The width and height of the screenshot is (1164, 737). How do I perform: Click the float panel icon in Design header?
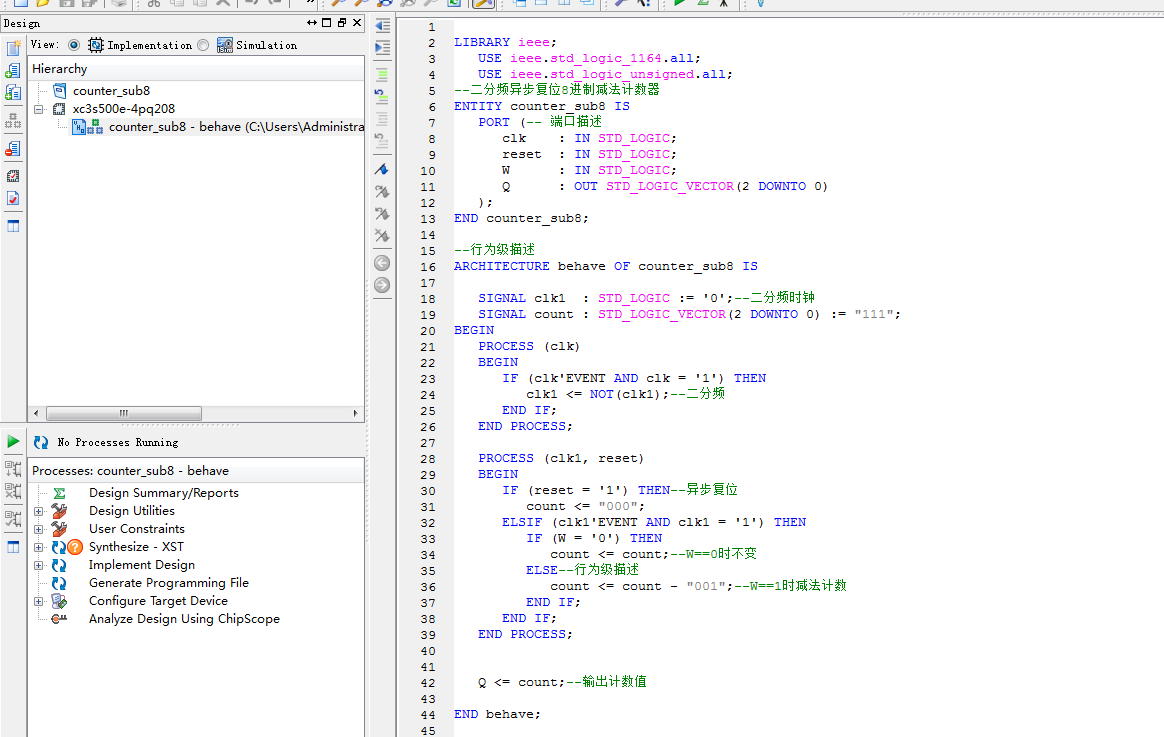point(342,23)
